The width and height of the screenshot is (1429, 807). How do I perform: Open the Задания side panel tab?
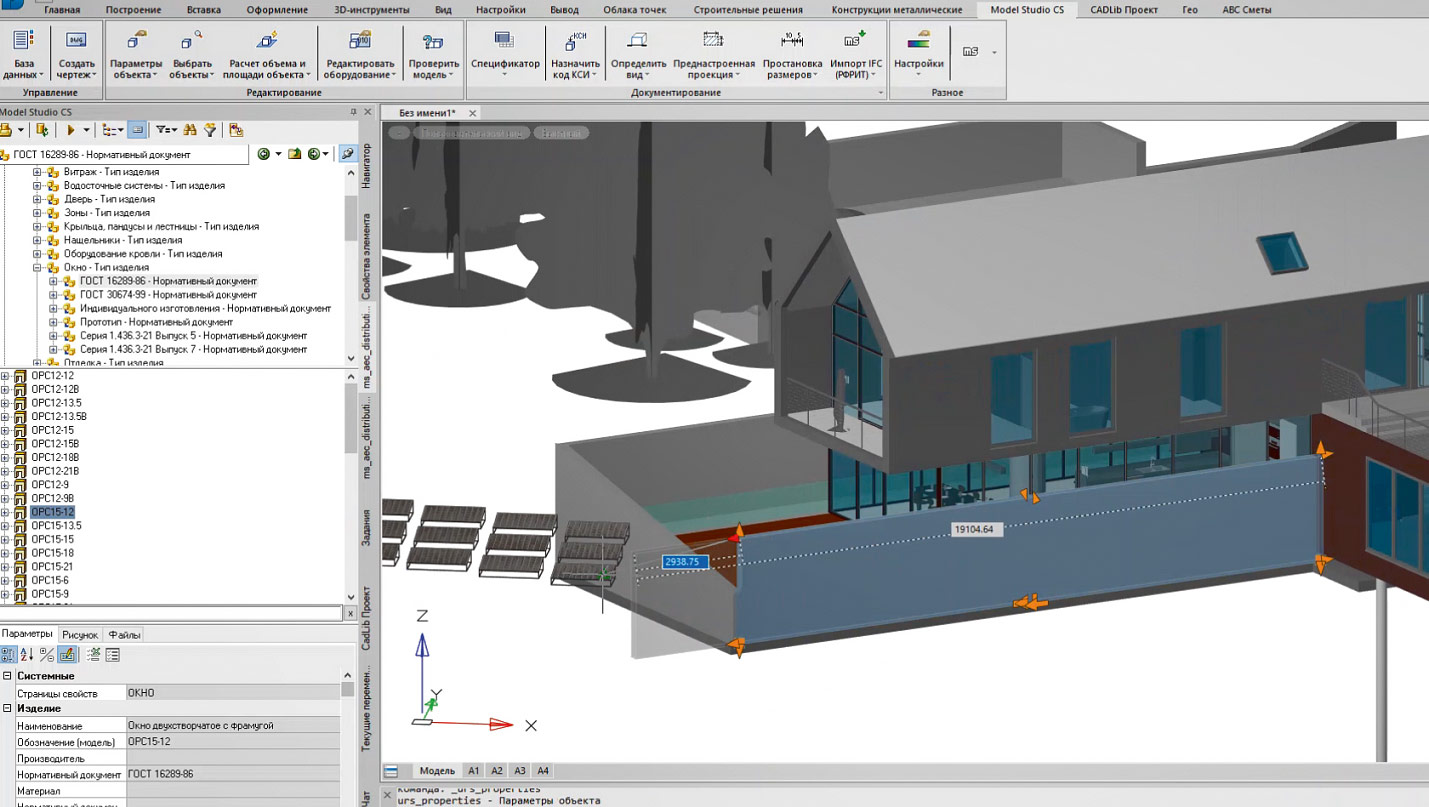click(366, 528)
